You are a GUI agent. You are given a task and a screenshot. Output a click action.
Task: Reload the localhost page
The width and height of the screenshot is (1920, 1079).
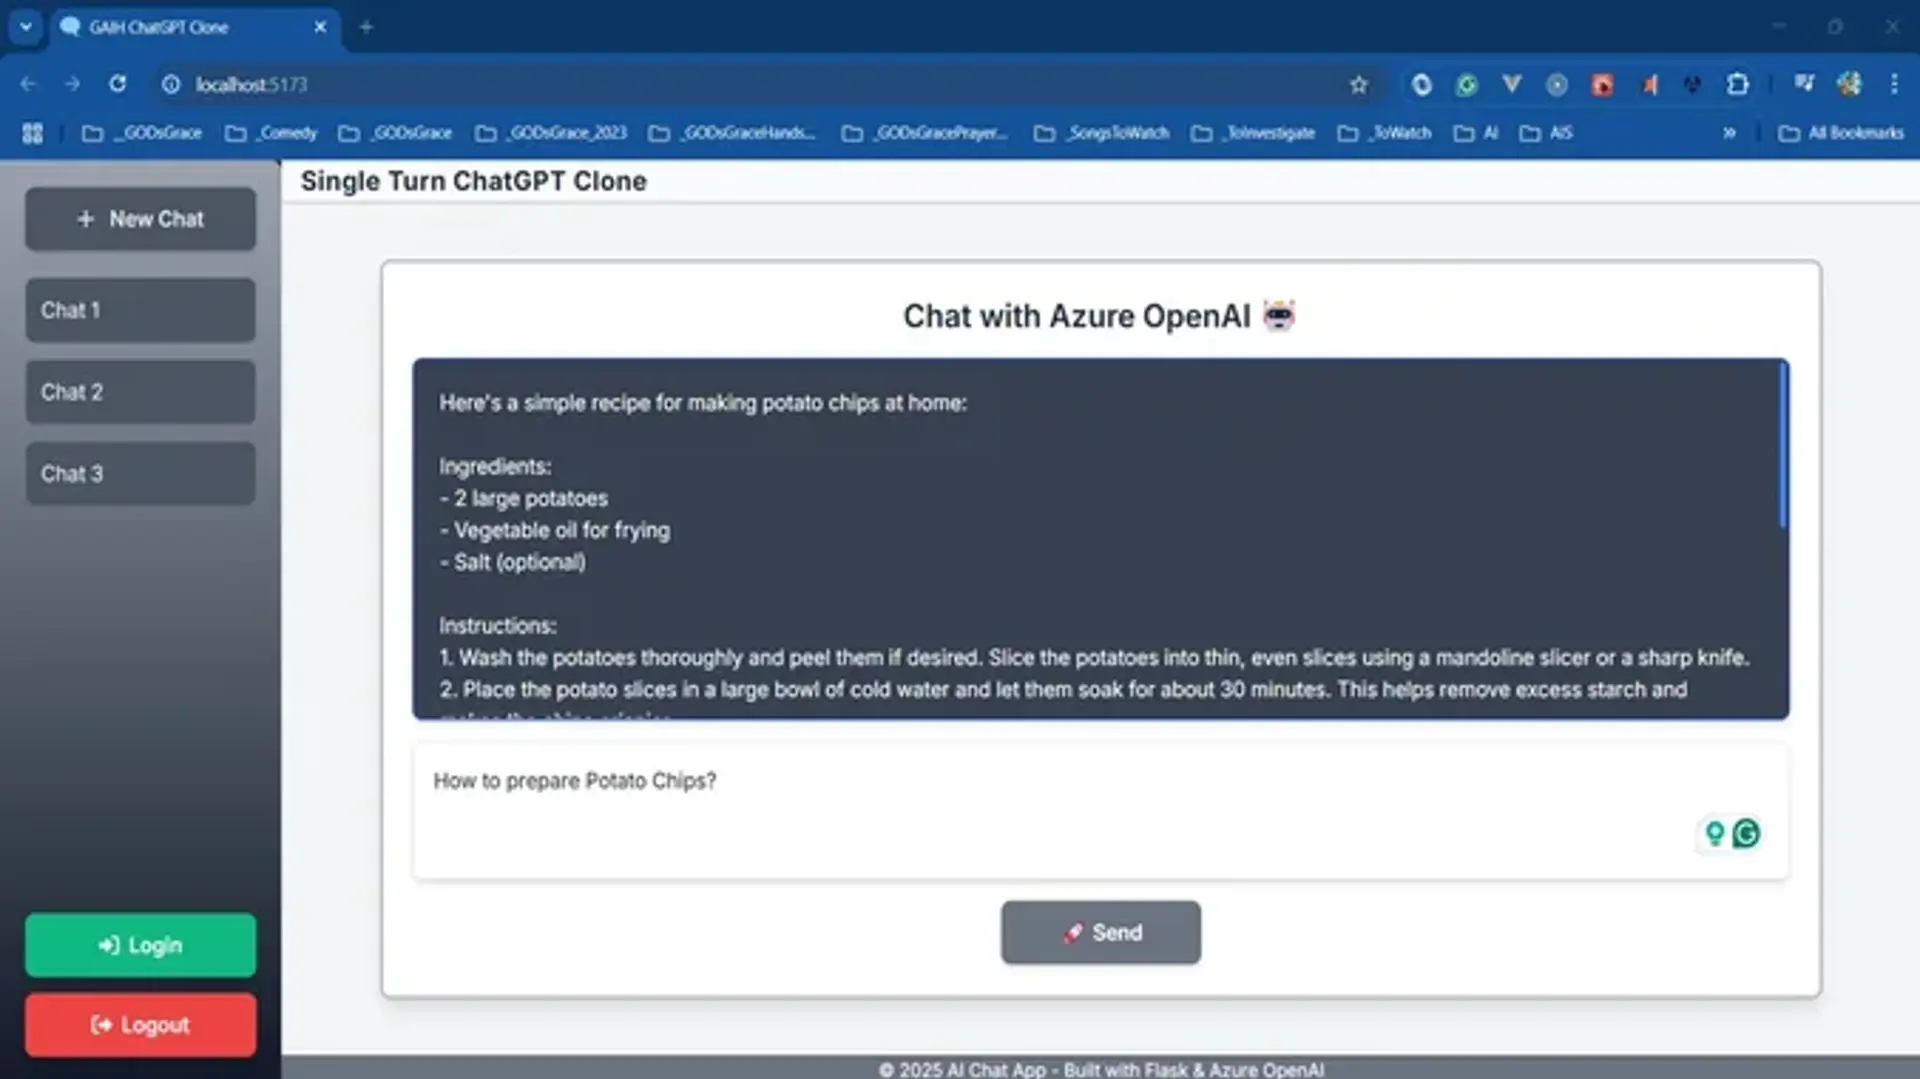[x=118, y=84]
